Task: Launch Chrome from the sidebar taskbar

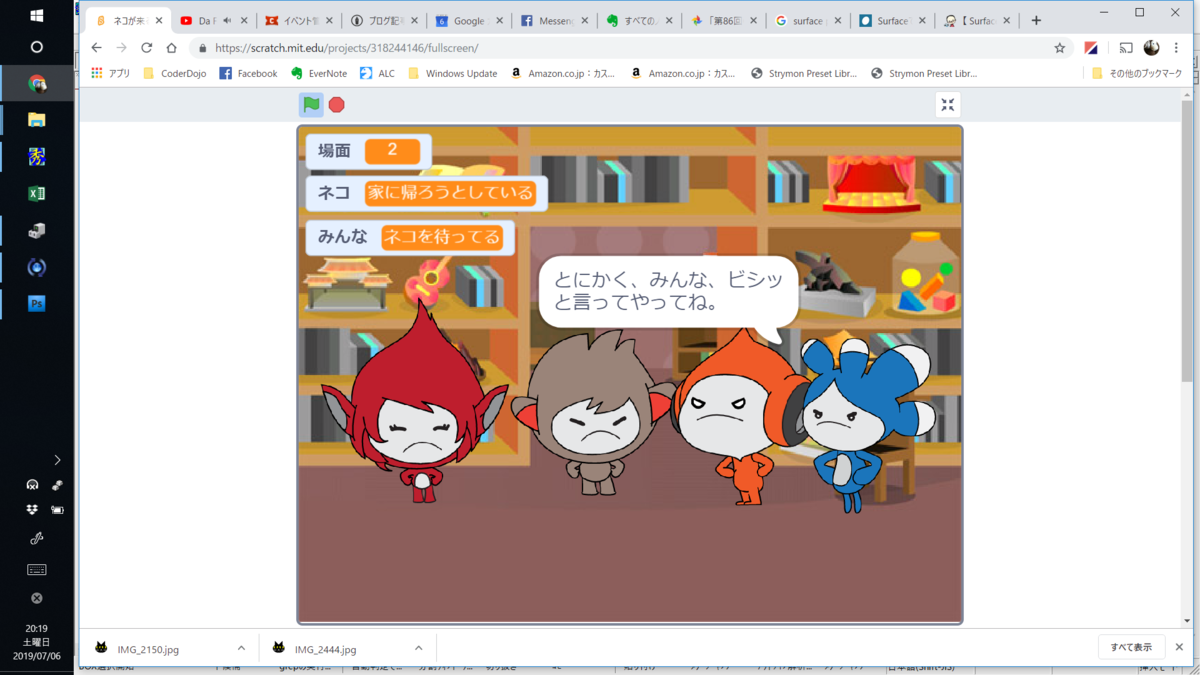Action: tap(36, 84)
